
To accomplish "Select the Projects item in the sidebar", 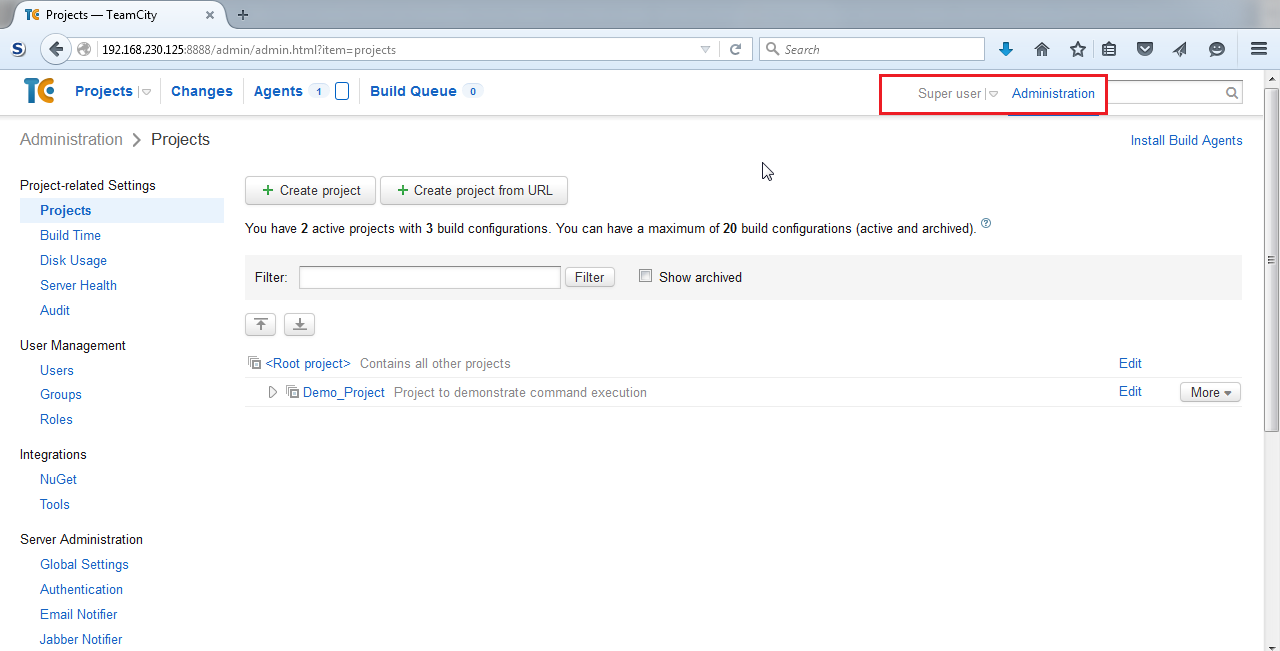I will [x=122, y=210].
